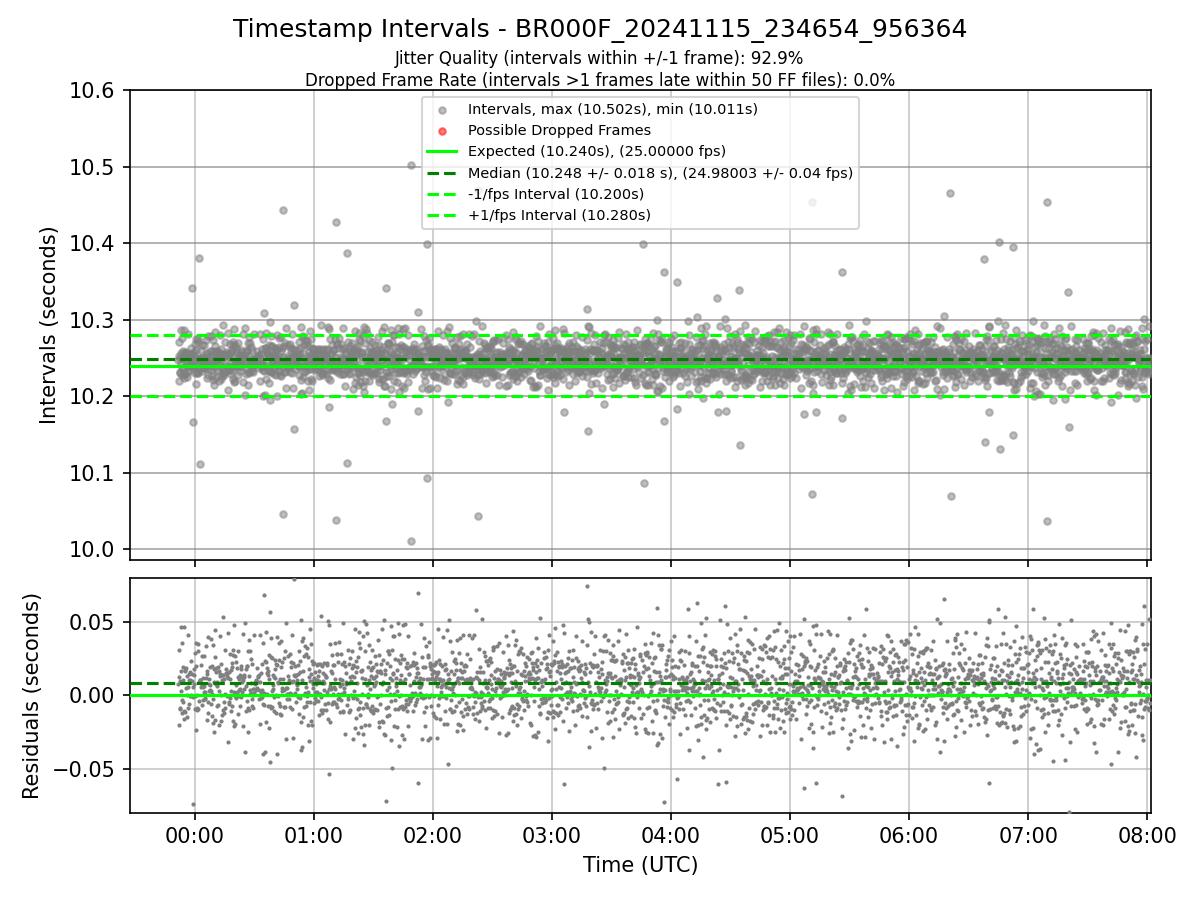Click the 10.5 y-axis tick label

point(93,167)
